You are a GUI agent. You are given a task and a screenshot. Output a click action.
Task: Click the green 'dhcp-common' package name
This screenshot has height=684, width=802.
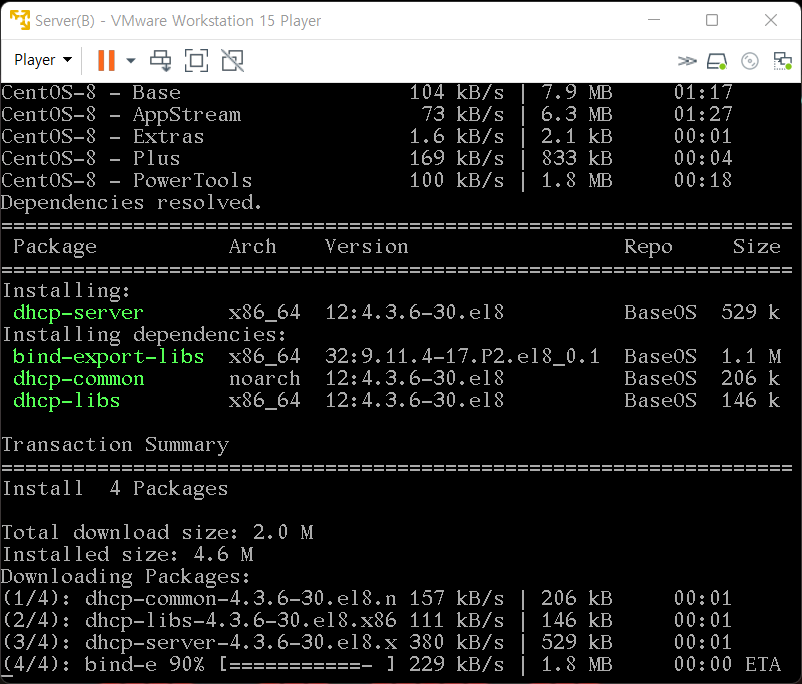(x=78, y=379)
